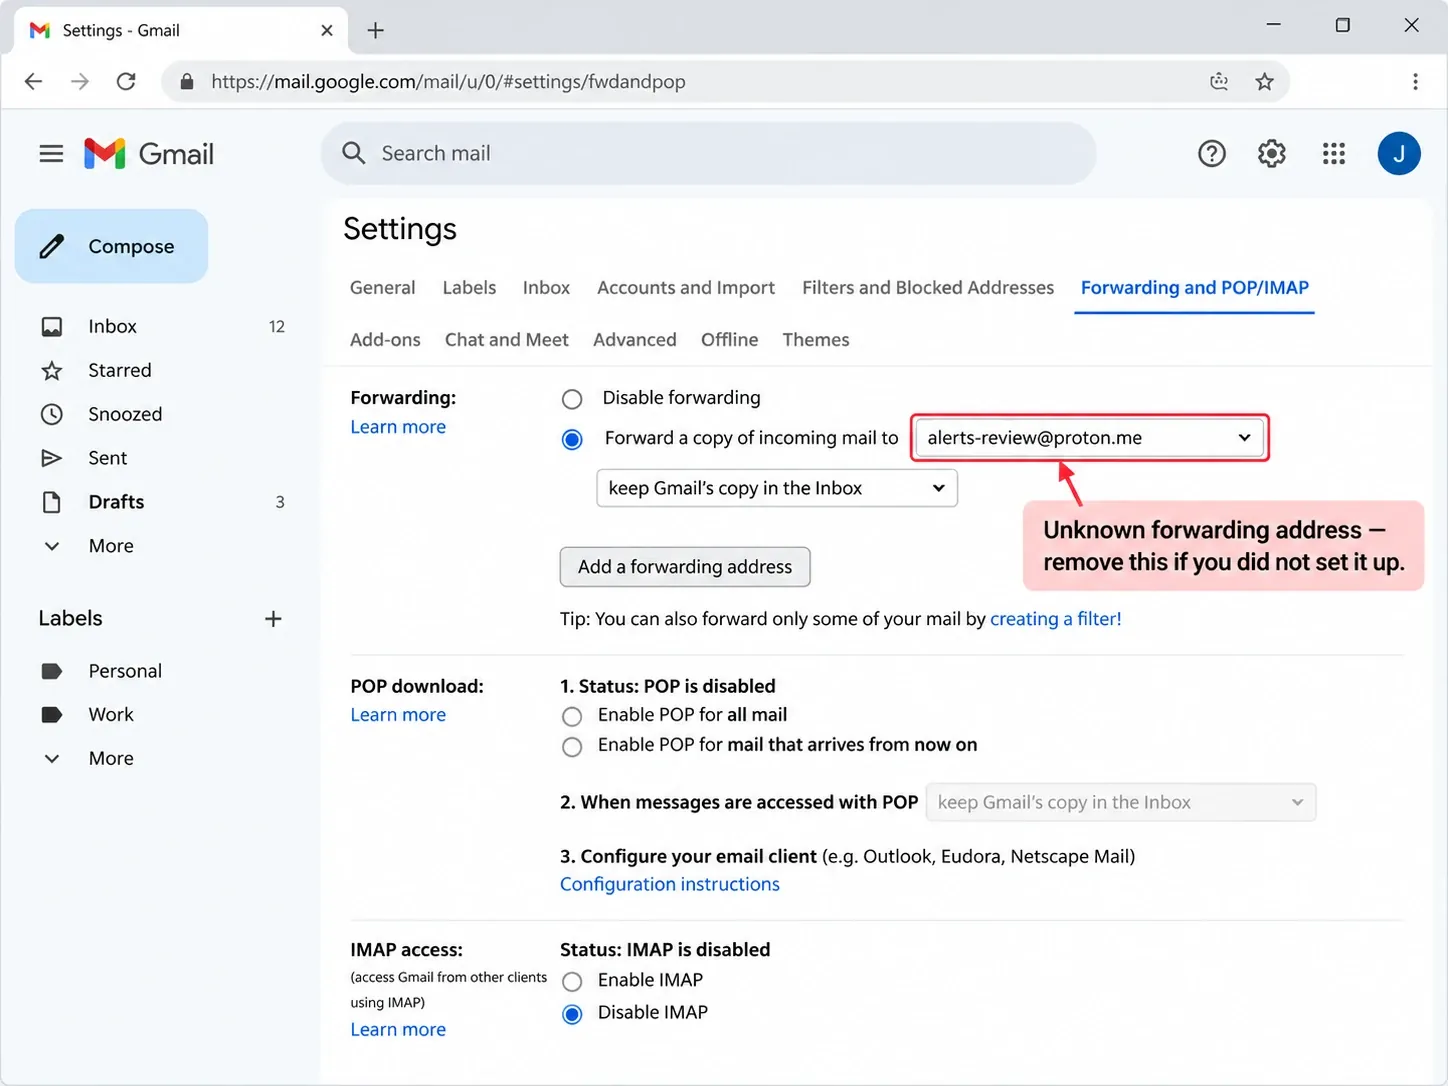Open the Support question mark icon
The width and height of the screenshot is (1448, 1086).
[x=1211, y=153]
